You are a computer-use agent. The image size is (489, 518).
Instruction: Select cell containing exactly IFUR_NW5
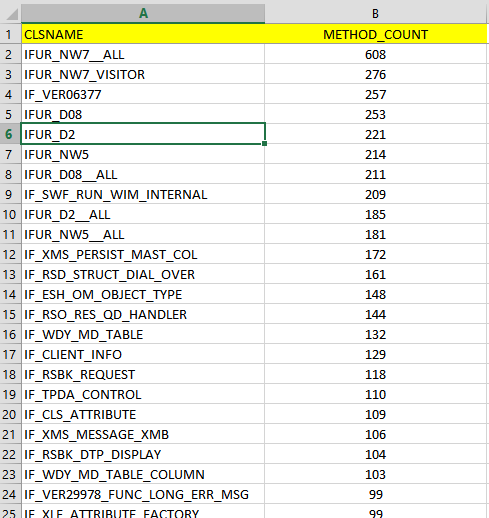(x=143, y=154)
